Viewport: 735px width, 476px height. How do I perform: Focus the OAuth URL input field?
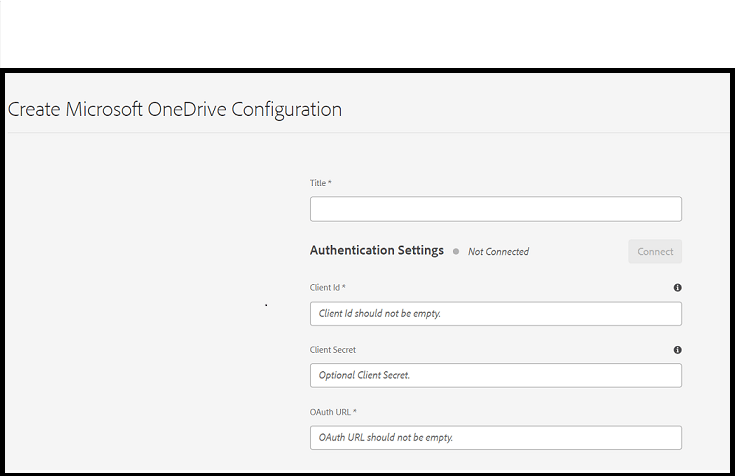(495, 438)
